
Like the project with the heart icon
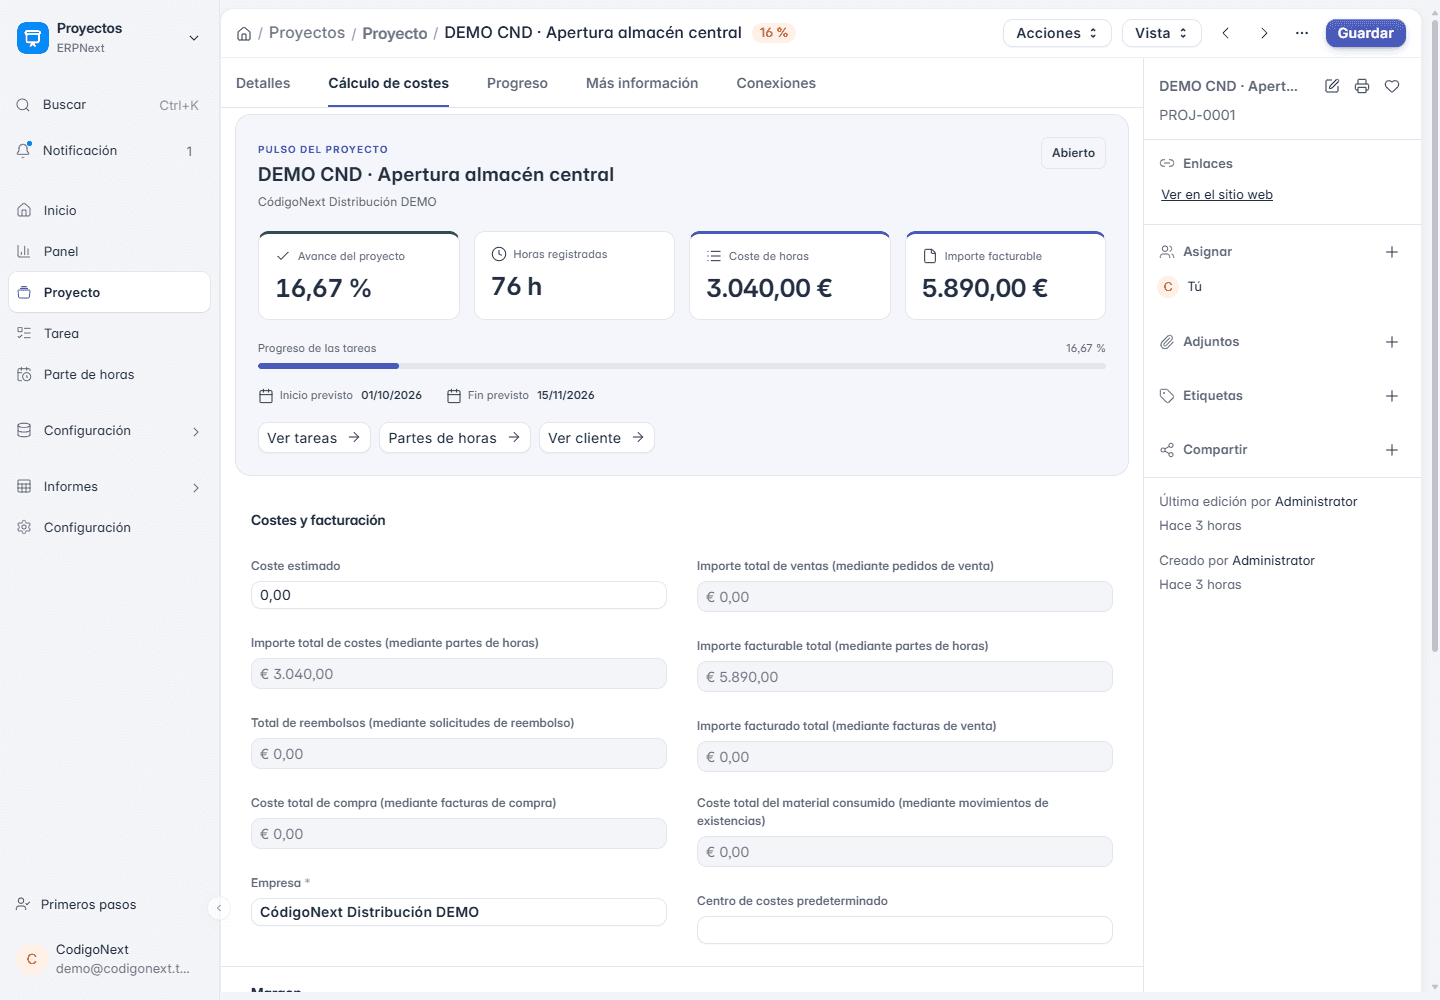coord(1392,86)
